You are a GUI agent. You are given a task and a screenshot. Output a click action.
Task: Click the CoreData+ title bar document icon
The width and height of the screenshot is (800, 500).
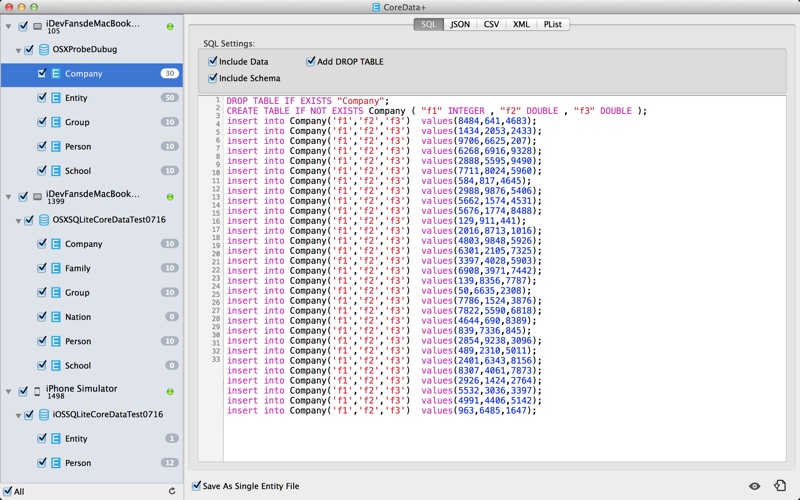click(376, 7)
